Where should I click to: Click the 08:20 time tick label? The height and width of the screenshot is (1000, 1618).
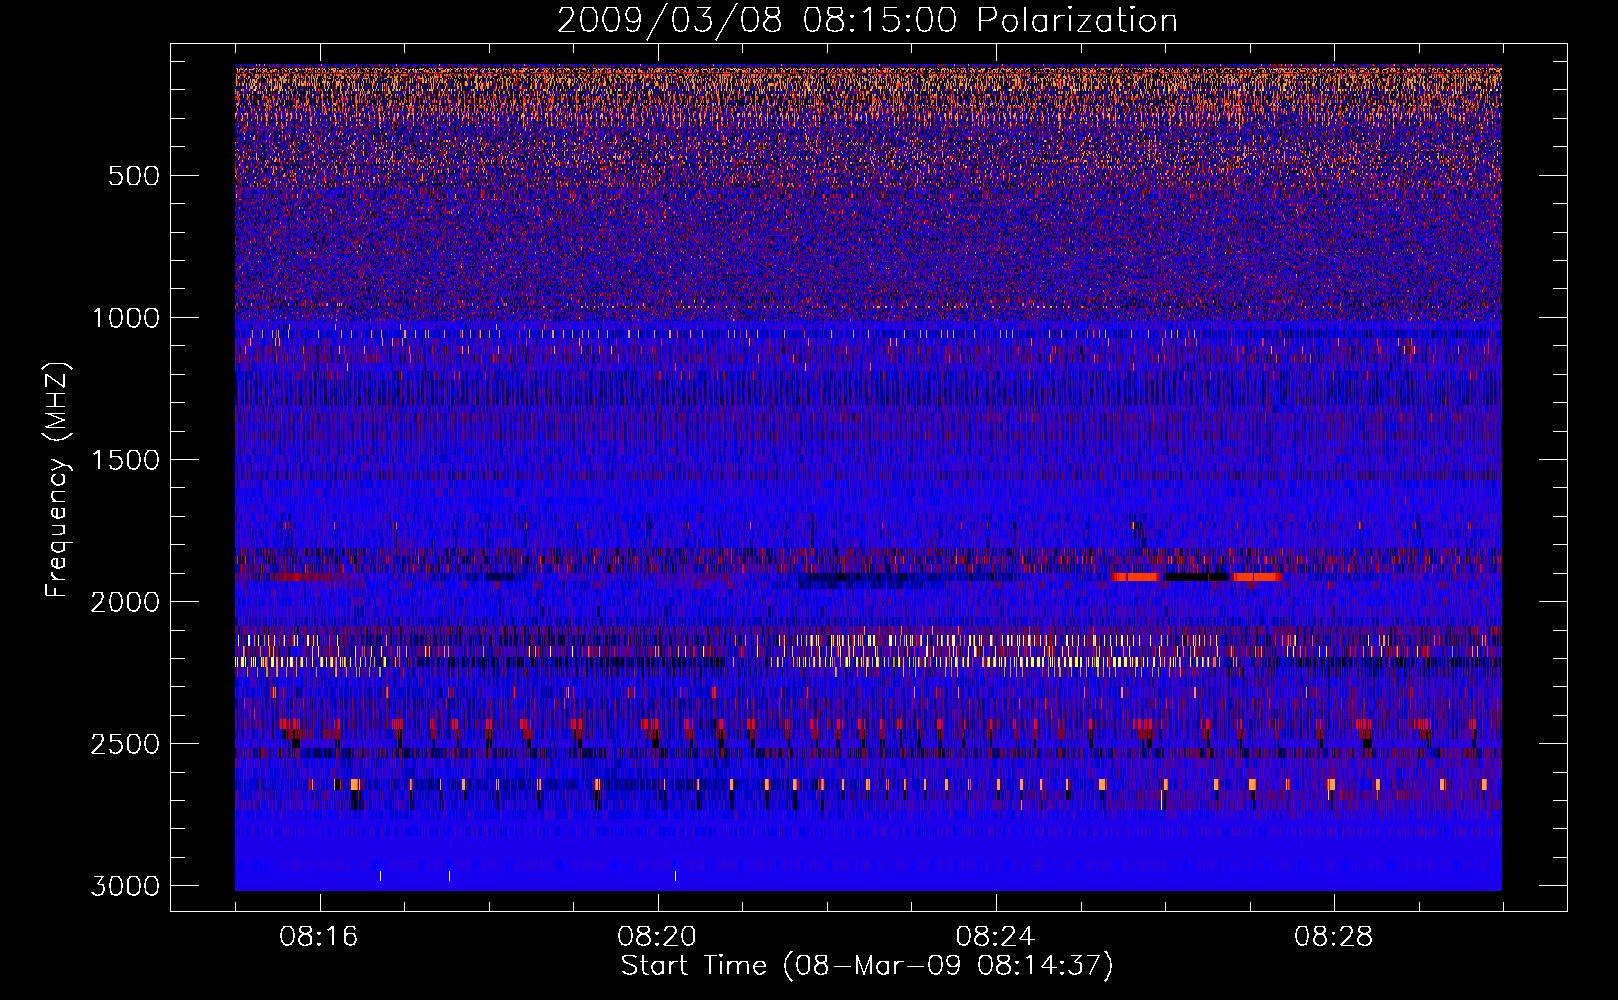click(x=657, y=937)
